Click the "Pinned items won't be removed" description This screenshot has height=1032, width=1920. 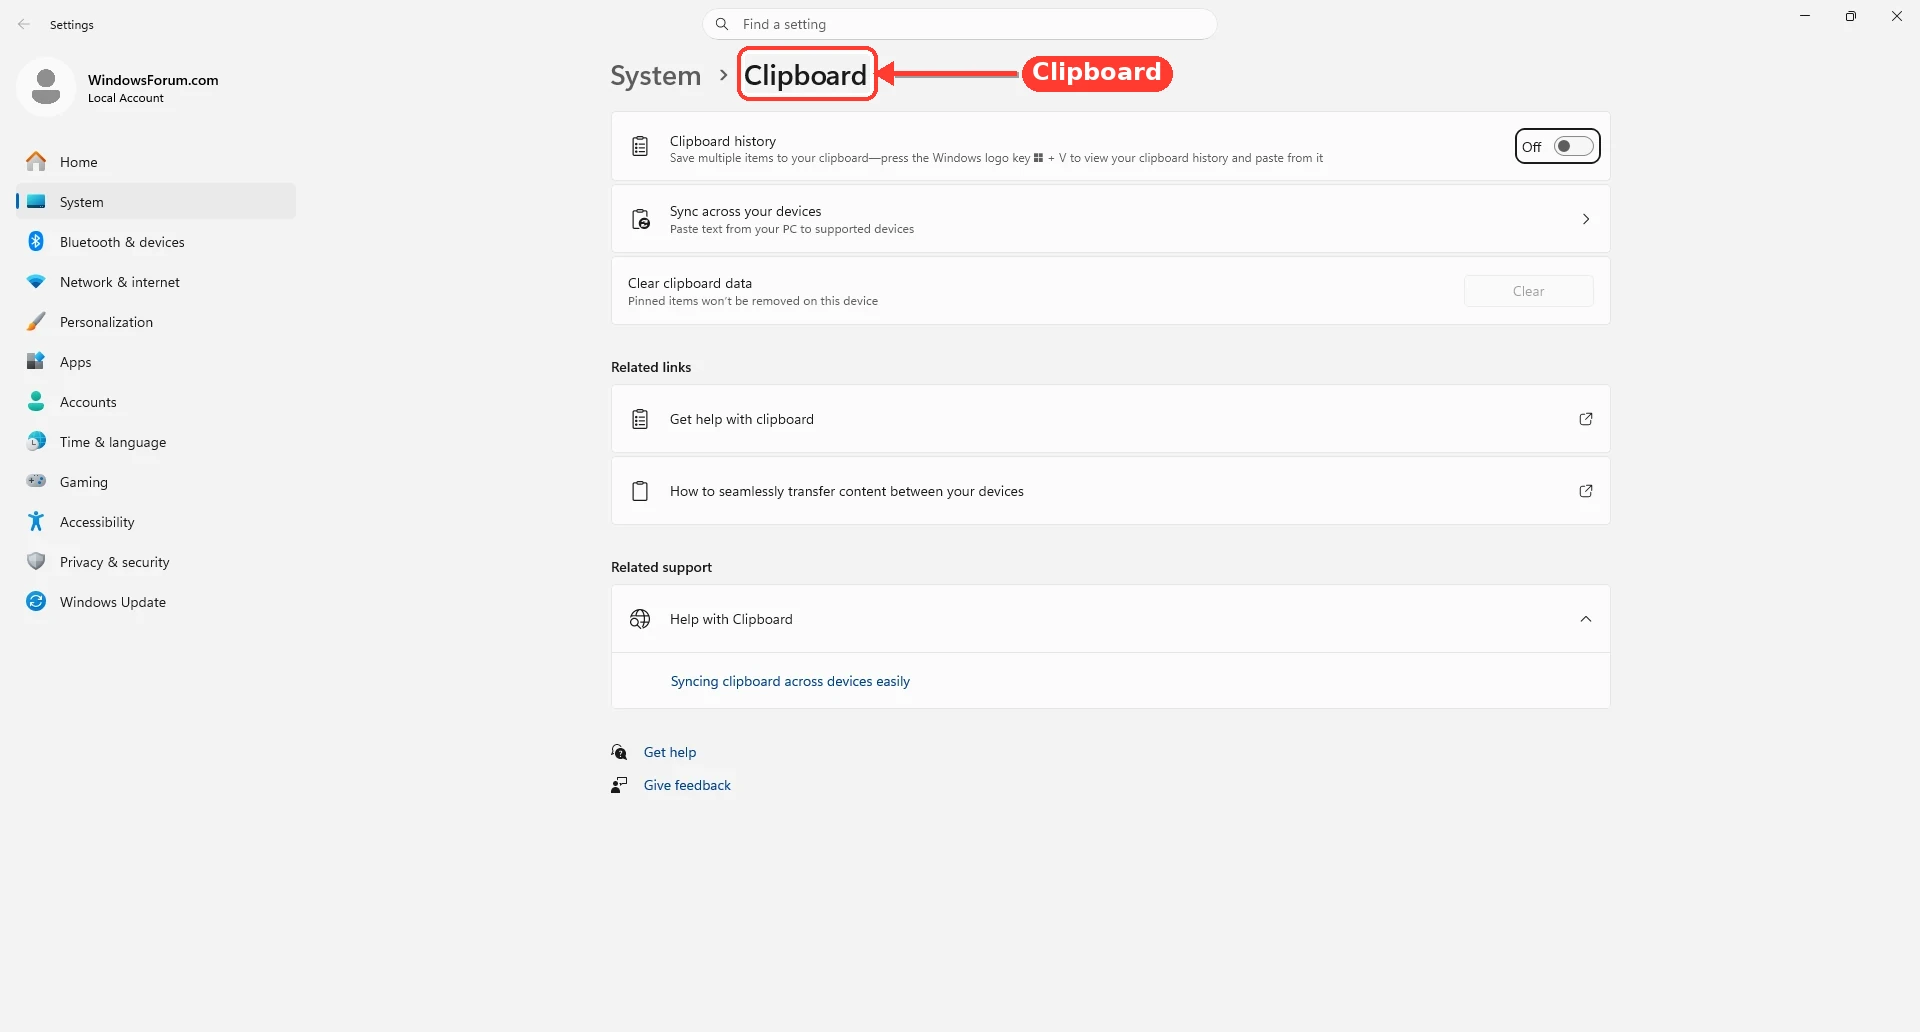click(x=753, y=301)
